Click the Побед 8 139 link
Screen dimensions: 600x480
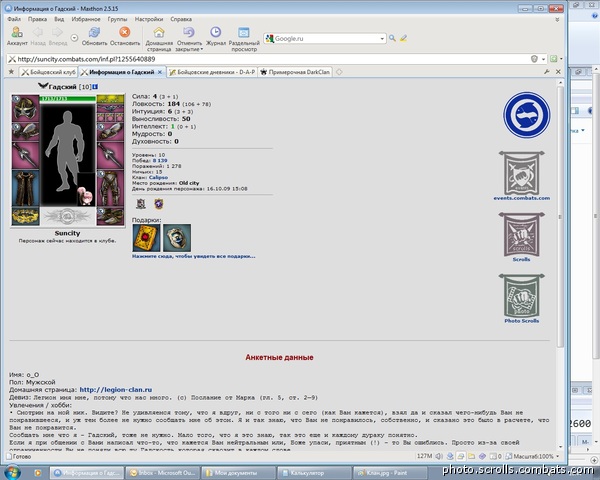160,160
